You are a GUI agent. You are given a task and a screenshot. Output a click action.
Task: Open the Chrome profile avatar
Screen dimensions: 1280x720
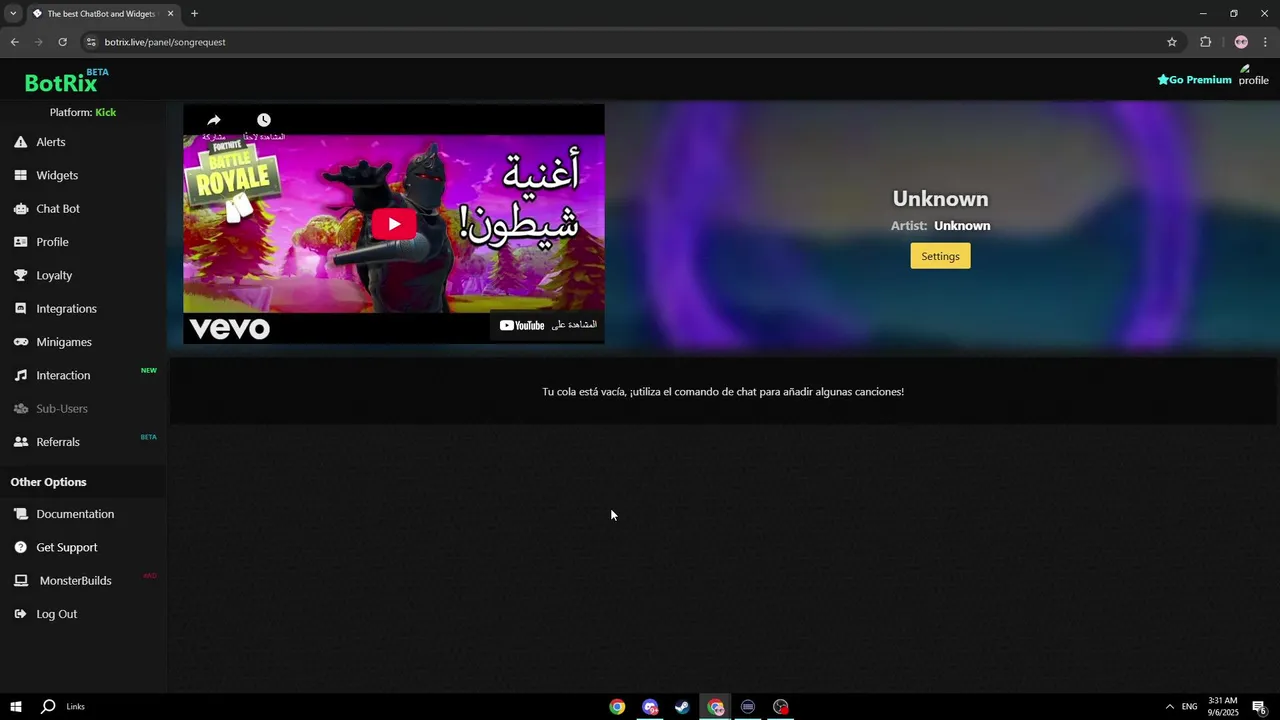pyautogui.click(x=1241, y=42)
